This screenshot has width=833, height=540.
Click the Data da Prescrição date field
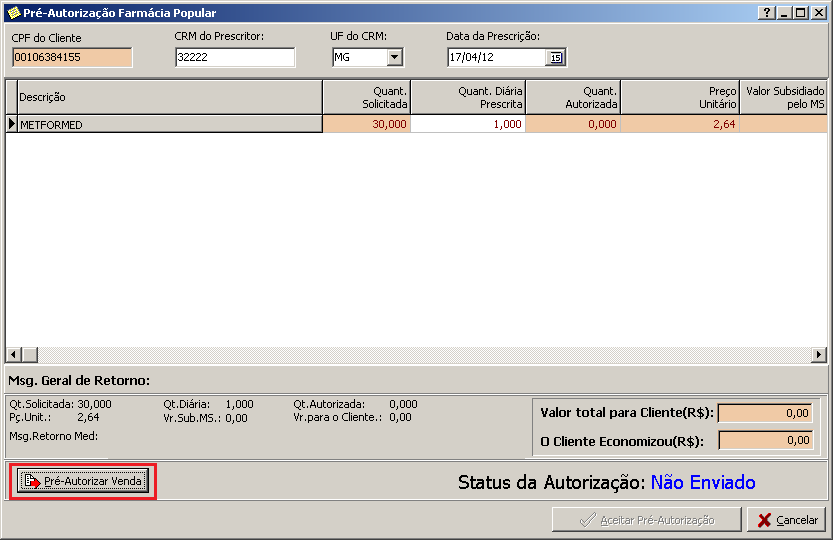(x=497, y=57)
